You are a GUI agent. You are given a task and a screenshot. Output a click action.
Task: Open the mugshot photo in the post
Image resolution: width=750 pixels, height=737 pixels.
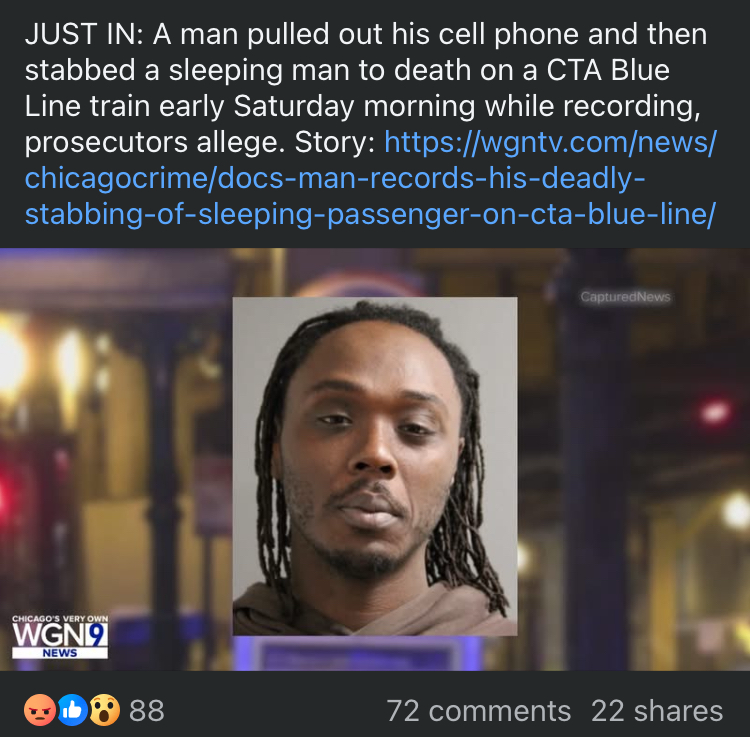(x=375, y=466)
